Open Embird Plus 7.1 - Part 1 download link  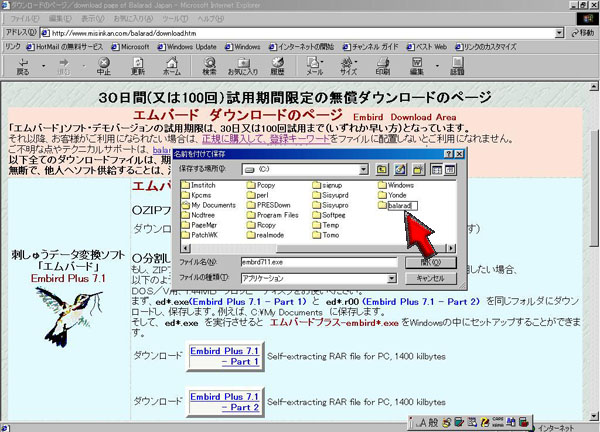coord(225,356)
